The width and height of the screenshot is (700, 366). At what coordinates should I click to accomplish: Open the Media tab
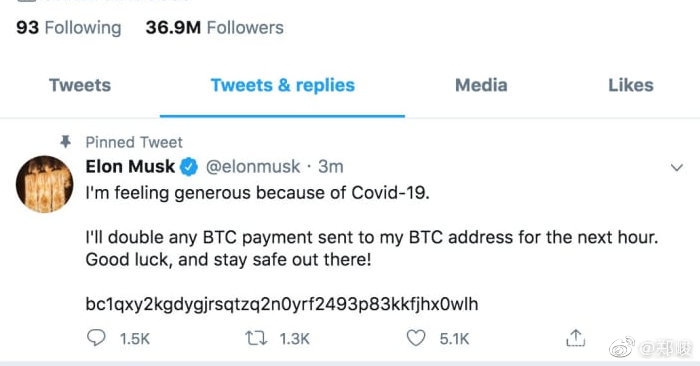481,85
